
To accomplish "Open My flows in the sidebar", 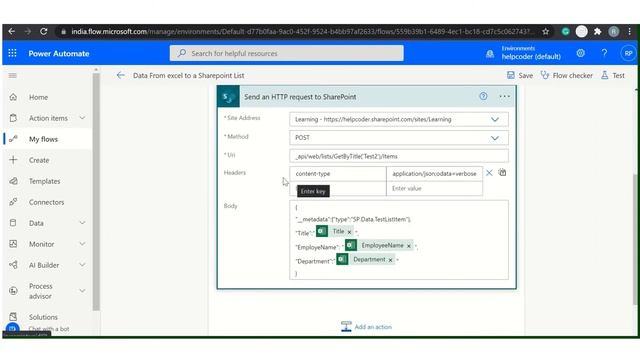I will coord(43,139).
